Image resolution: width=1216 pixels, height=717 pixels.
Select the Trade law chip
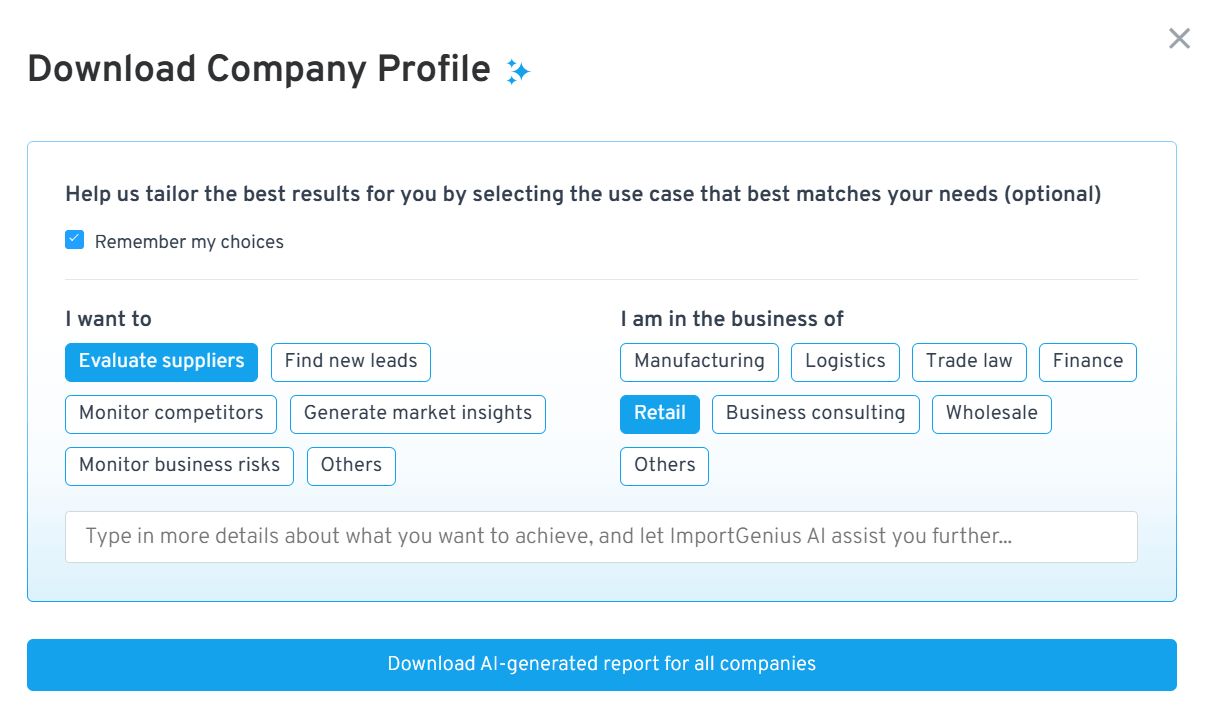(969, 362)
